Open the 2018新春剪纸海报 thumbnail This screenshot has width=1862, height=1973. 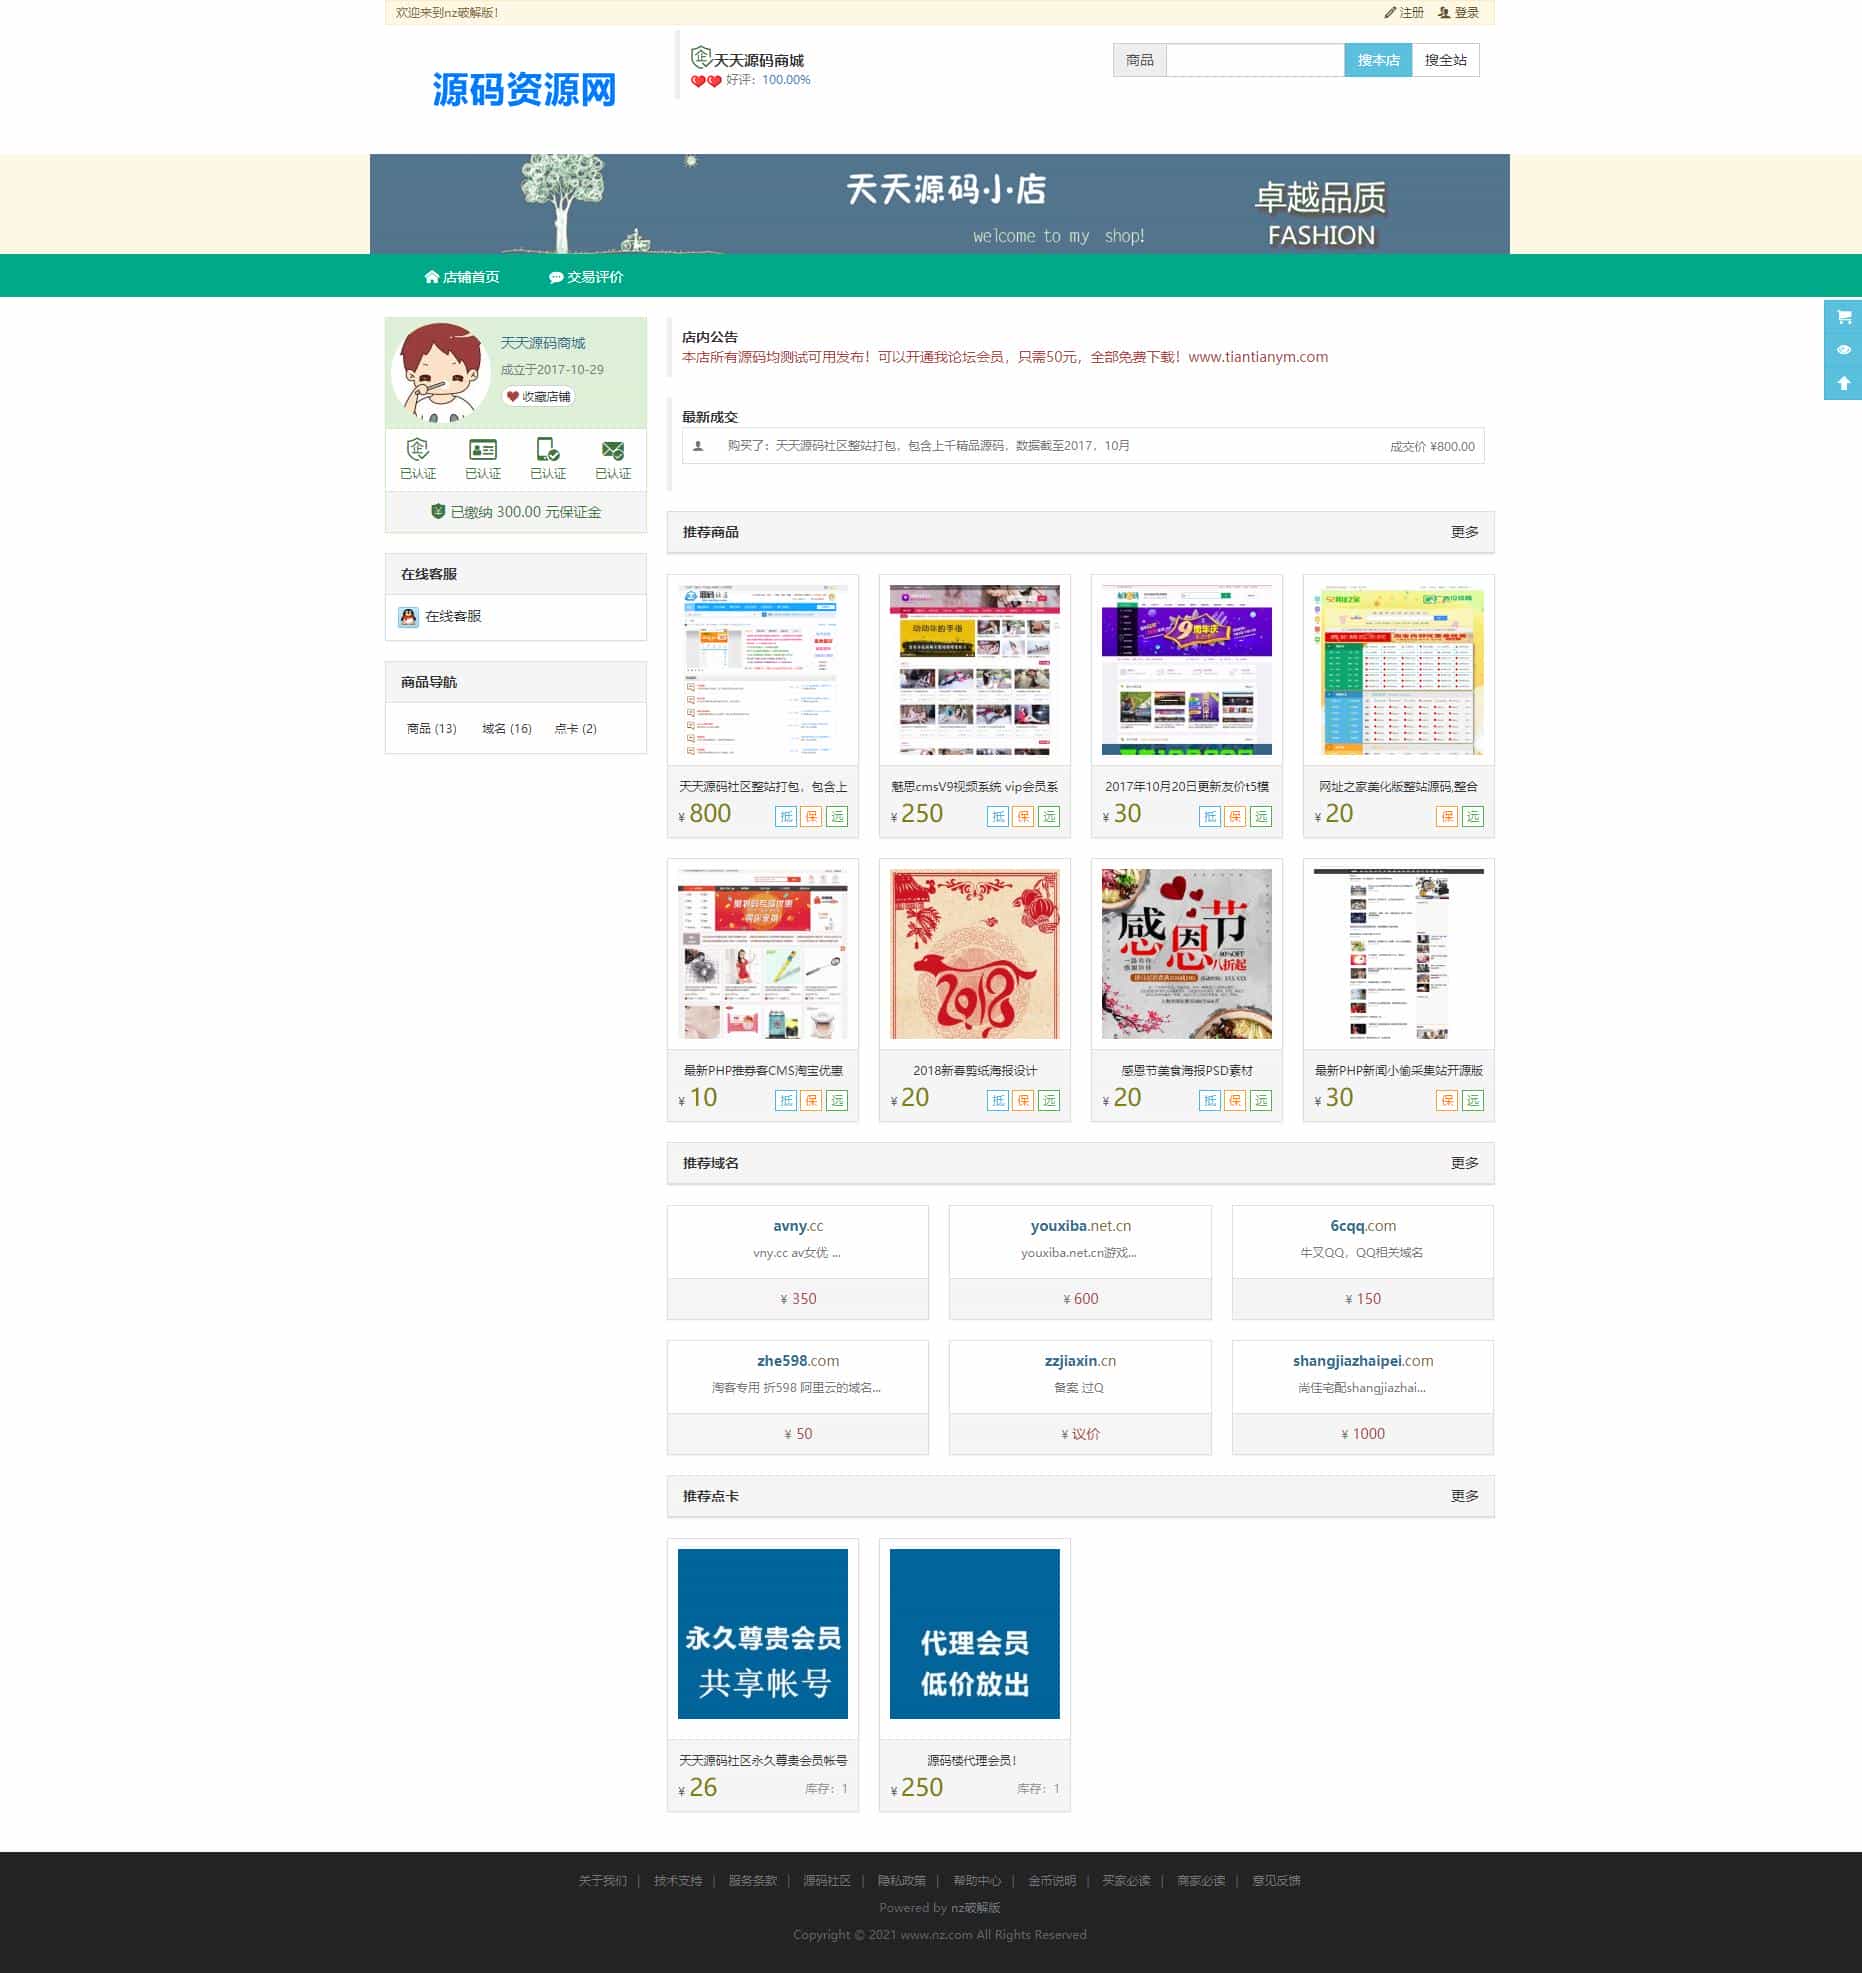click(975, 954)
